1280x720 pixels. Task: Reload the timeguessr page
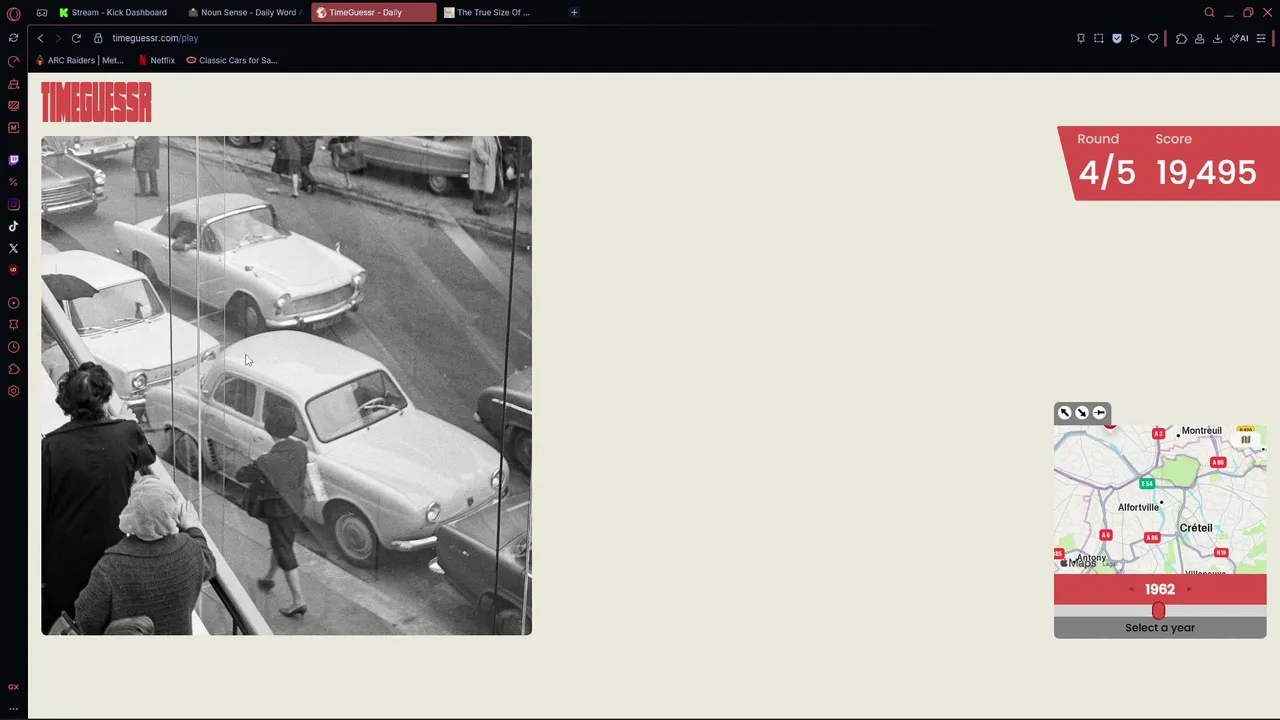[x=76, y=38]
